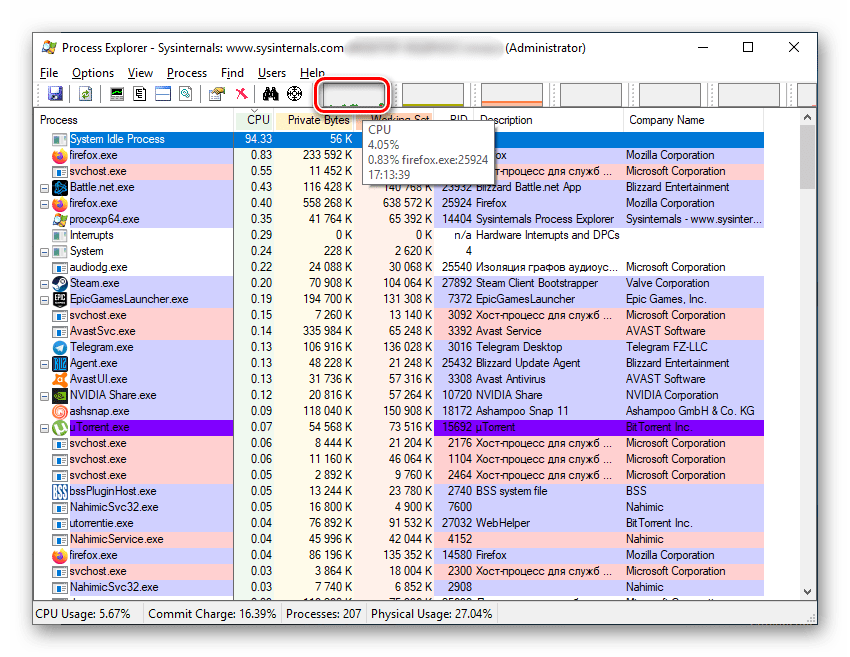Click the Save floppy disk toolbar icon
The image size is (850, 657).
[x=55, y=94]
